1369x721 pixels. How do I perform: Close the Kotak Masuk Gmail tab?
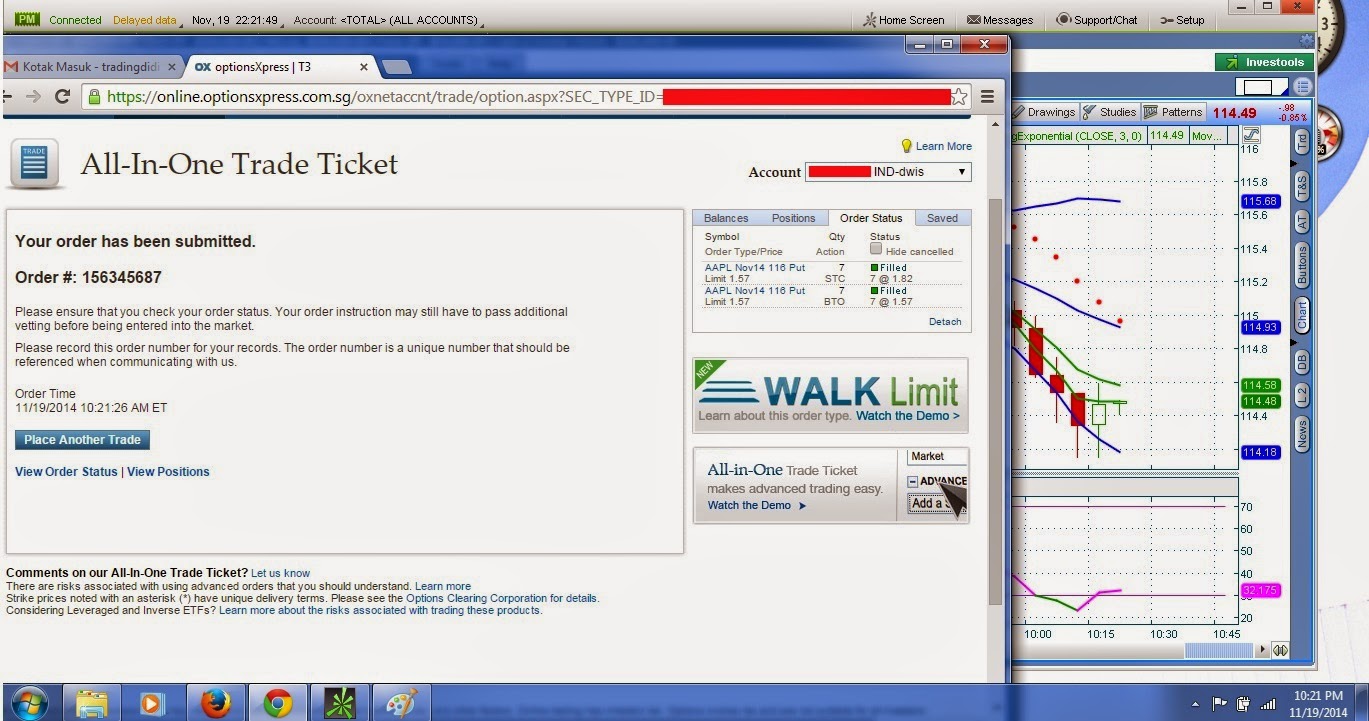click(171, 67)
